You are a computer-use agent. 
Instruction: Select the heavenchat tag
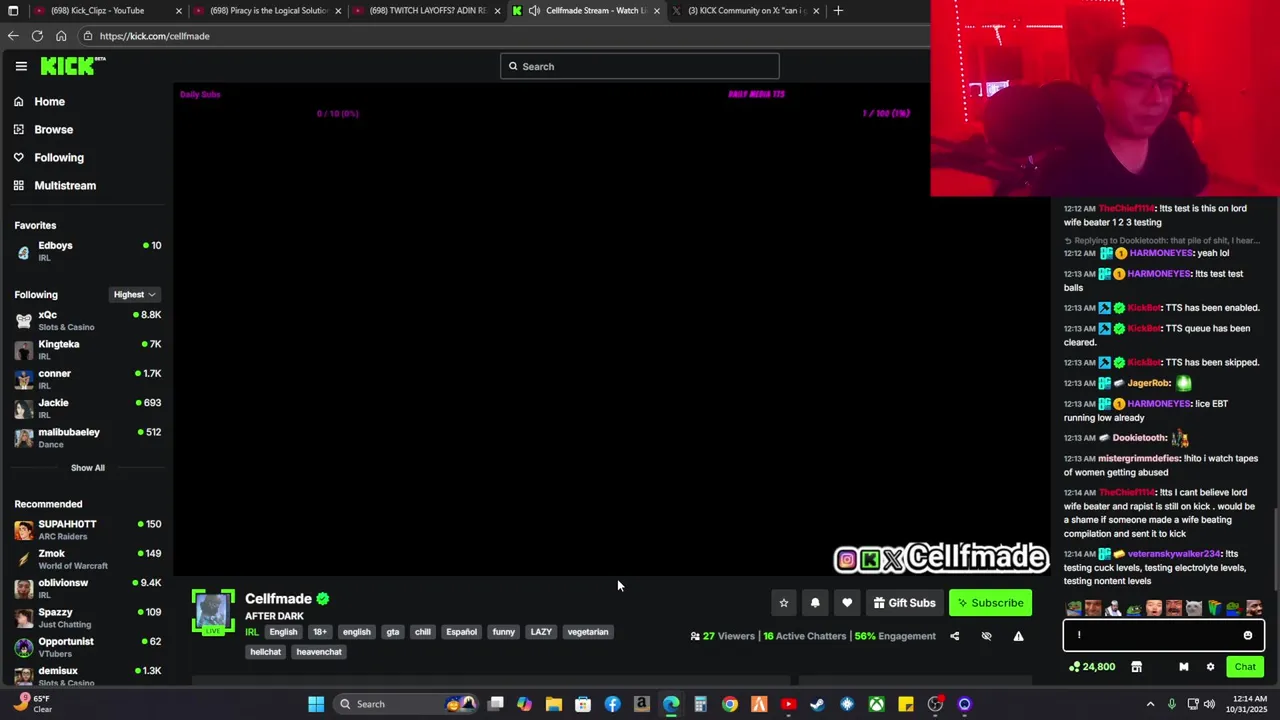(x=319, y=652)
